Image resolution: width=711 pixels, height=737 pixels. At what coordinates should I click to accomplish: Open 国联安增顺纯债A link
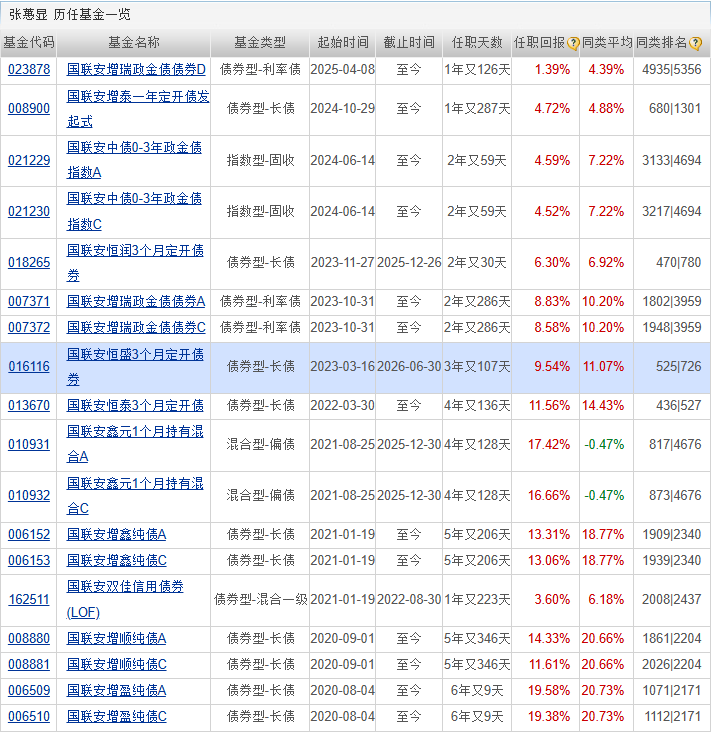tap(116, 638)
